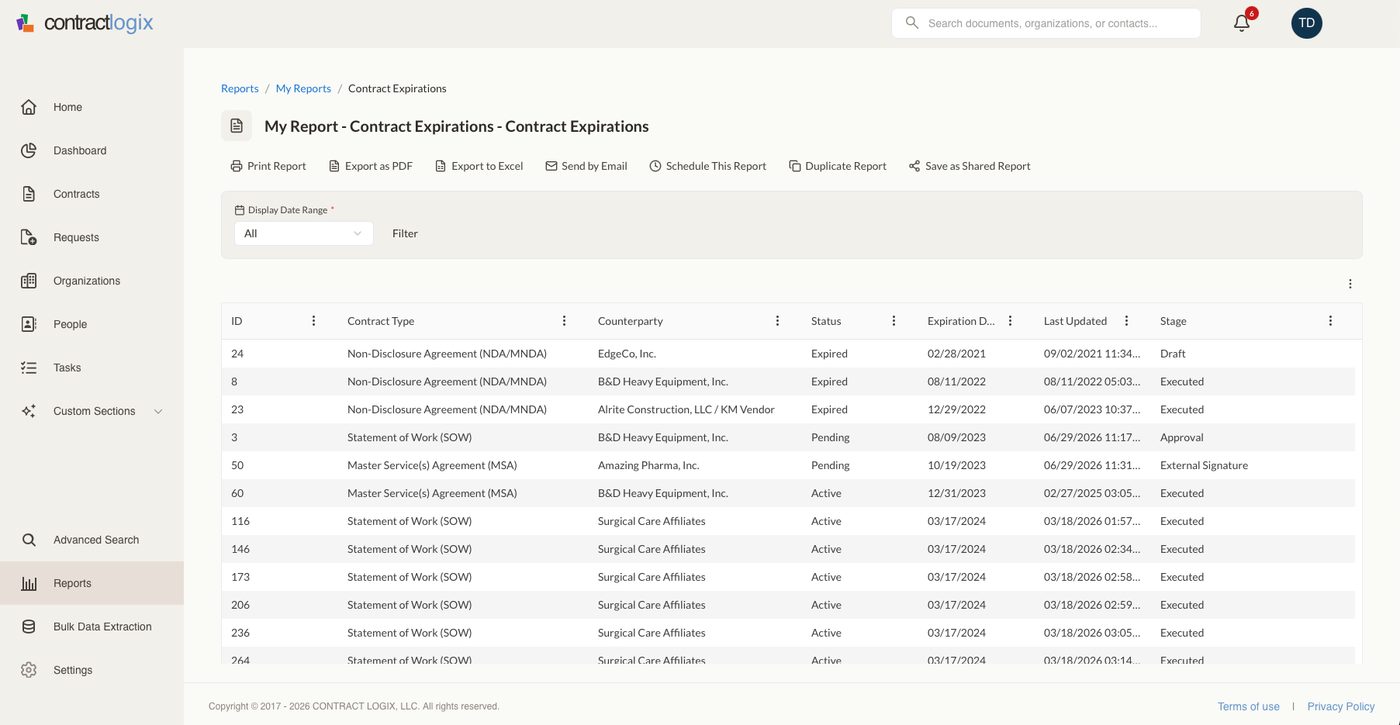This screenshot has width=1400, height=725.
Task: Click the 10/19/2023 expiration date
Action: coord(957,465)
